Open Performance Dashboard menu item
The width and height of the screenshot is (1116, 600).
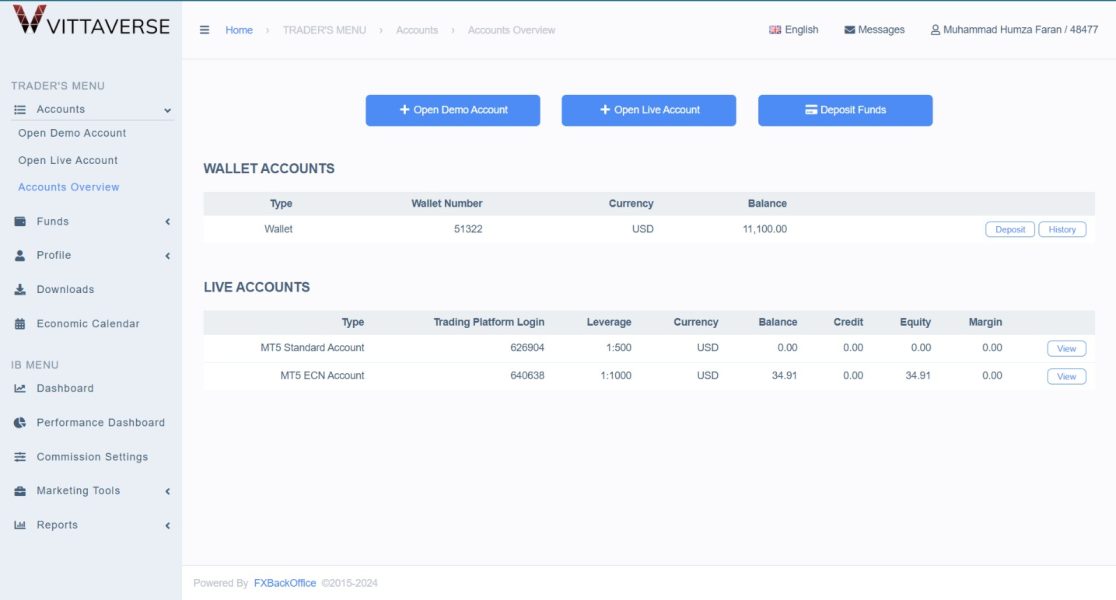point(100,423)
